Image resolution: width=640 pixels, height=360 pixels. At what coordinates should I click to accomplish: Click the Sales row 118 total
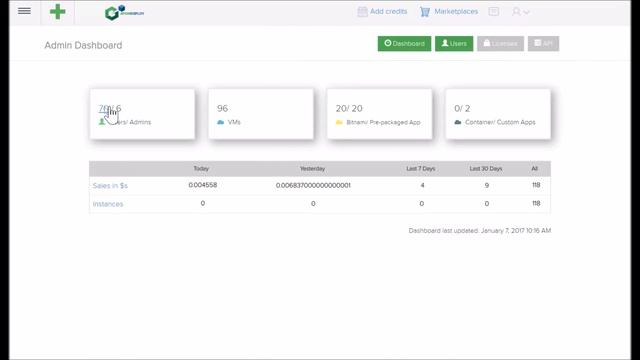[x=536, y=185]
